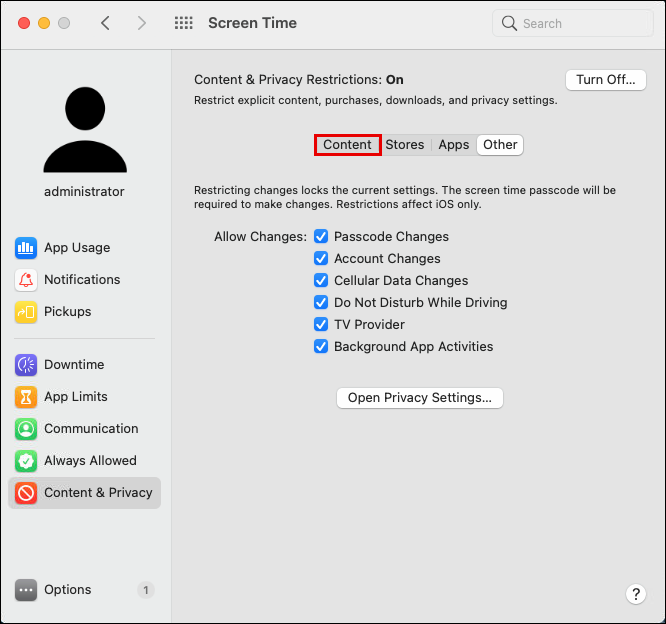
Task: Select the Content & Privacy sidebar label
Action: tap(98, 493)
